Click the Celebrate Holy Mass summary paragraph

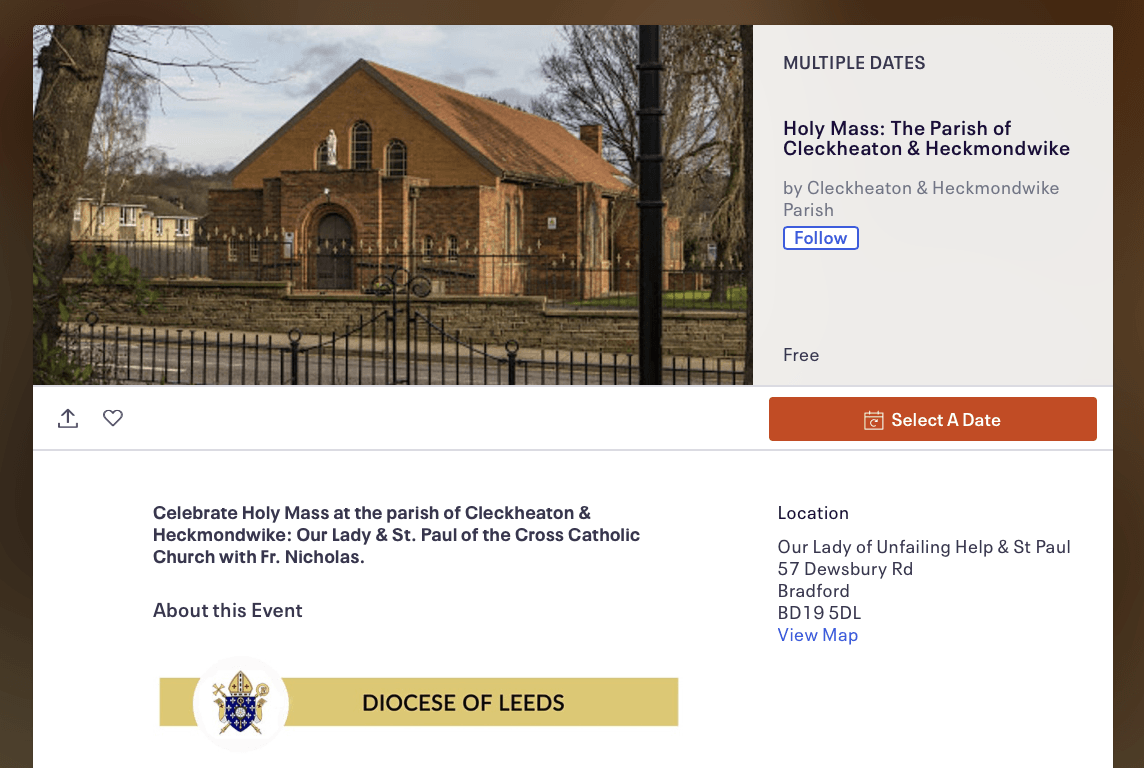(396, 535)
